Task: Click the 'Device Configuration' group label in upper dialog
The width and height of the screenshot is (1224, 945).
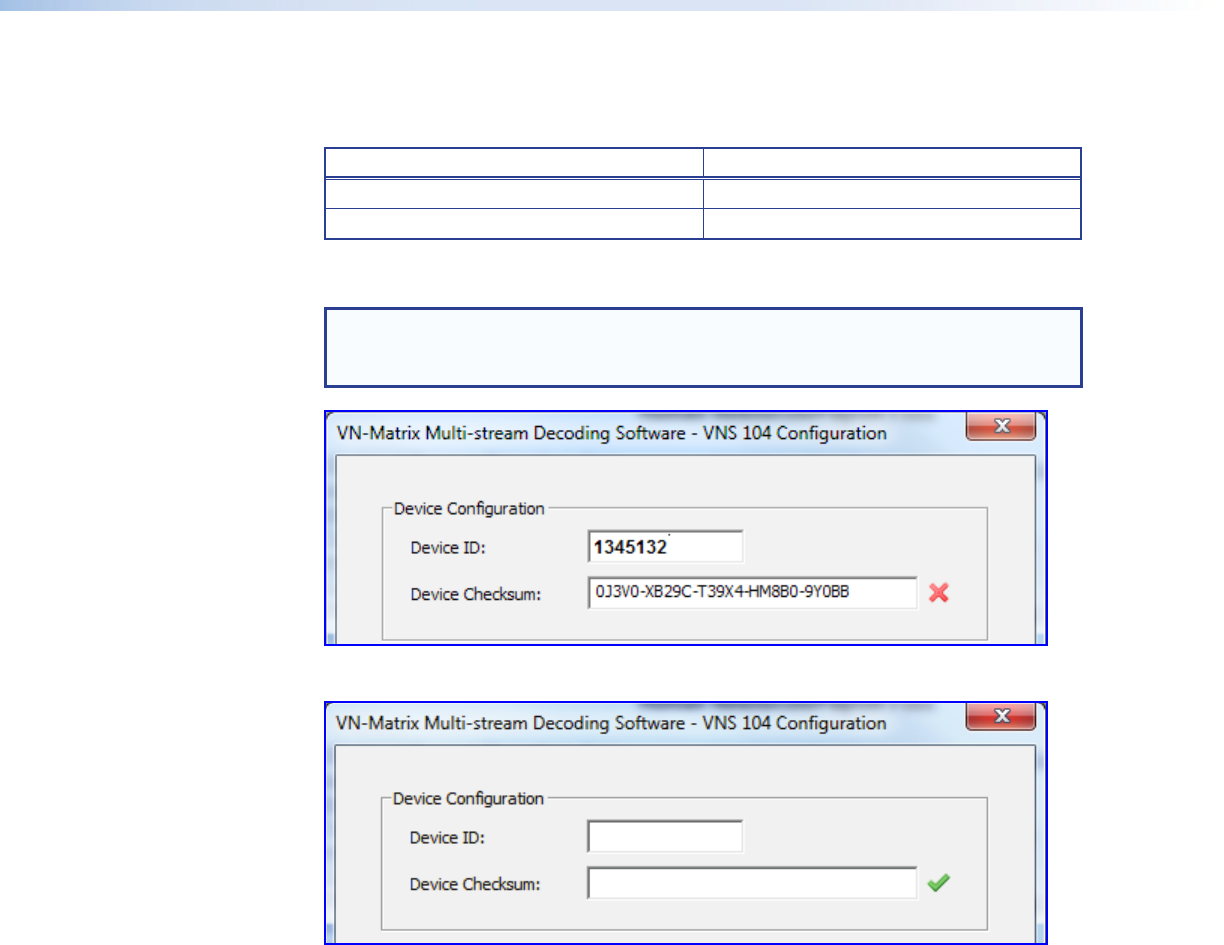Action: tap(469, 508)
